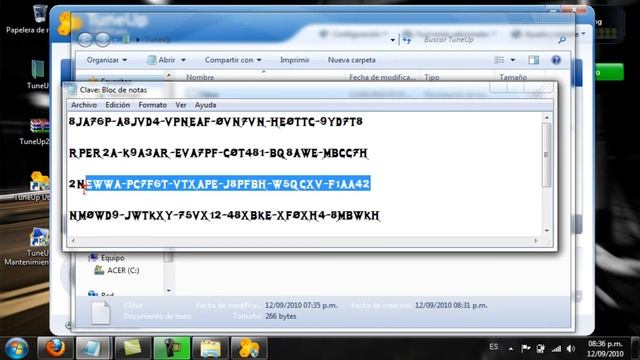Open Firefox from the taskbar

[x=56, y=348]
